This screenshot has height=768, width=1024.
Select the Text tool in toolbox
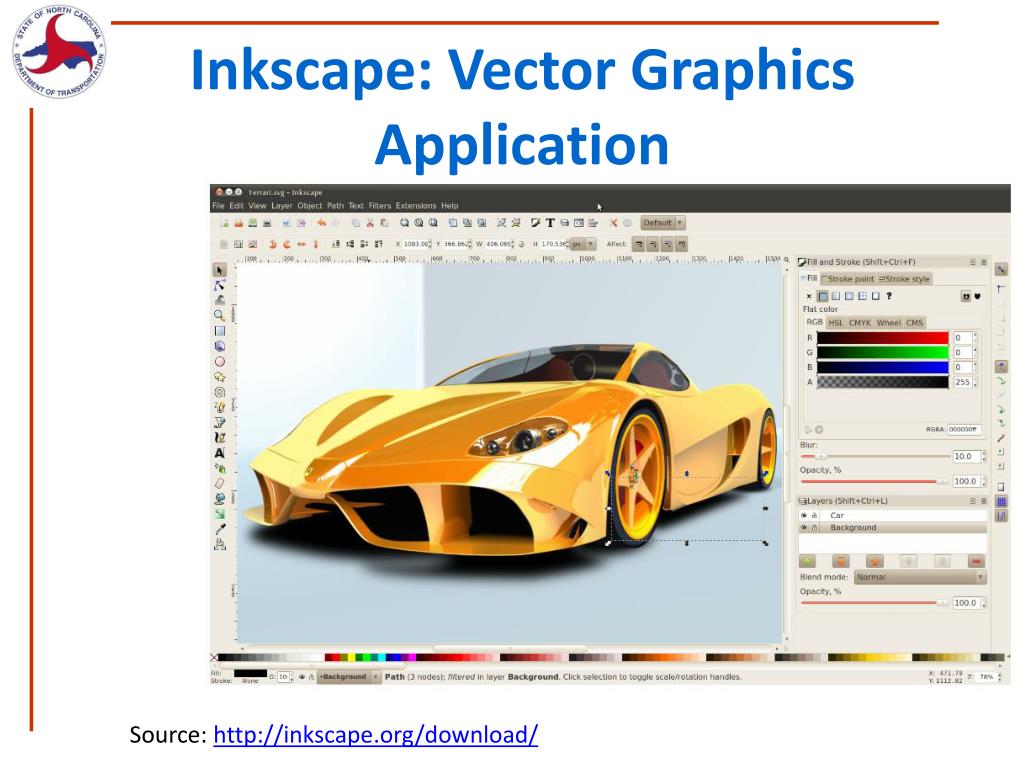(x=219, y=453)
